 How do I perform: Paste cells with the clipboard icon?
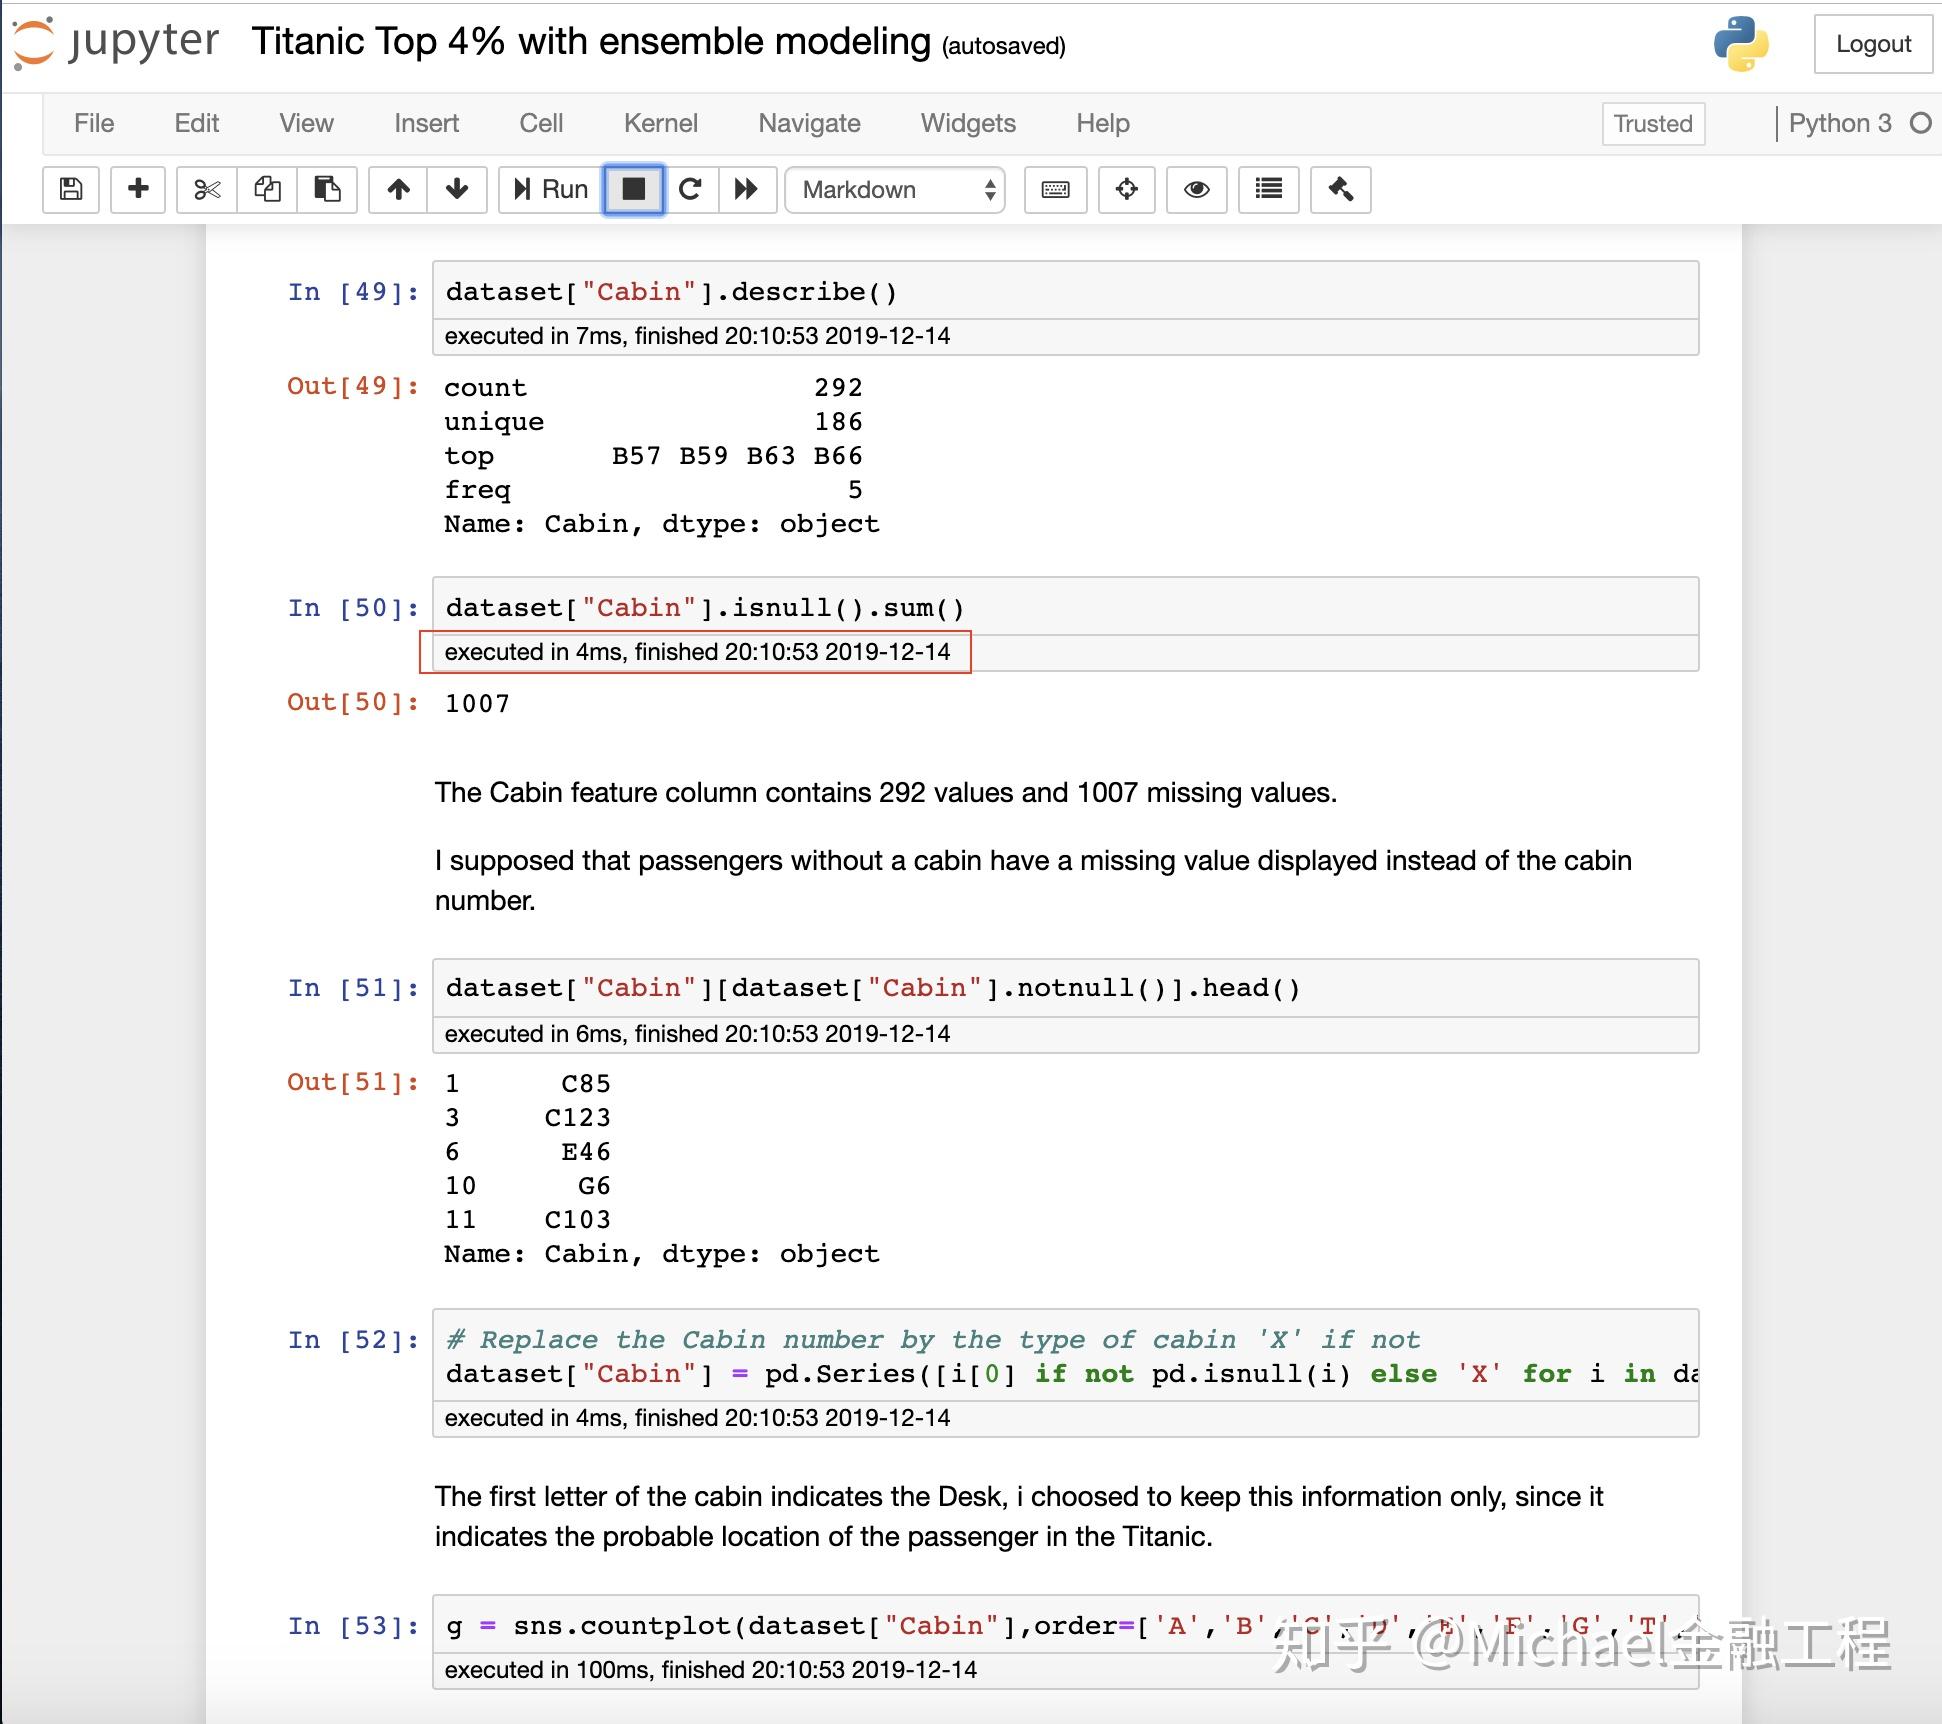tap(327, 189)
